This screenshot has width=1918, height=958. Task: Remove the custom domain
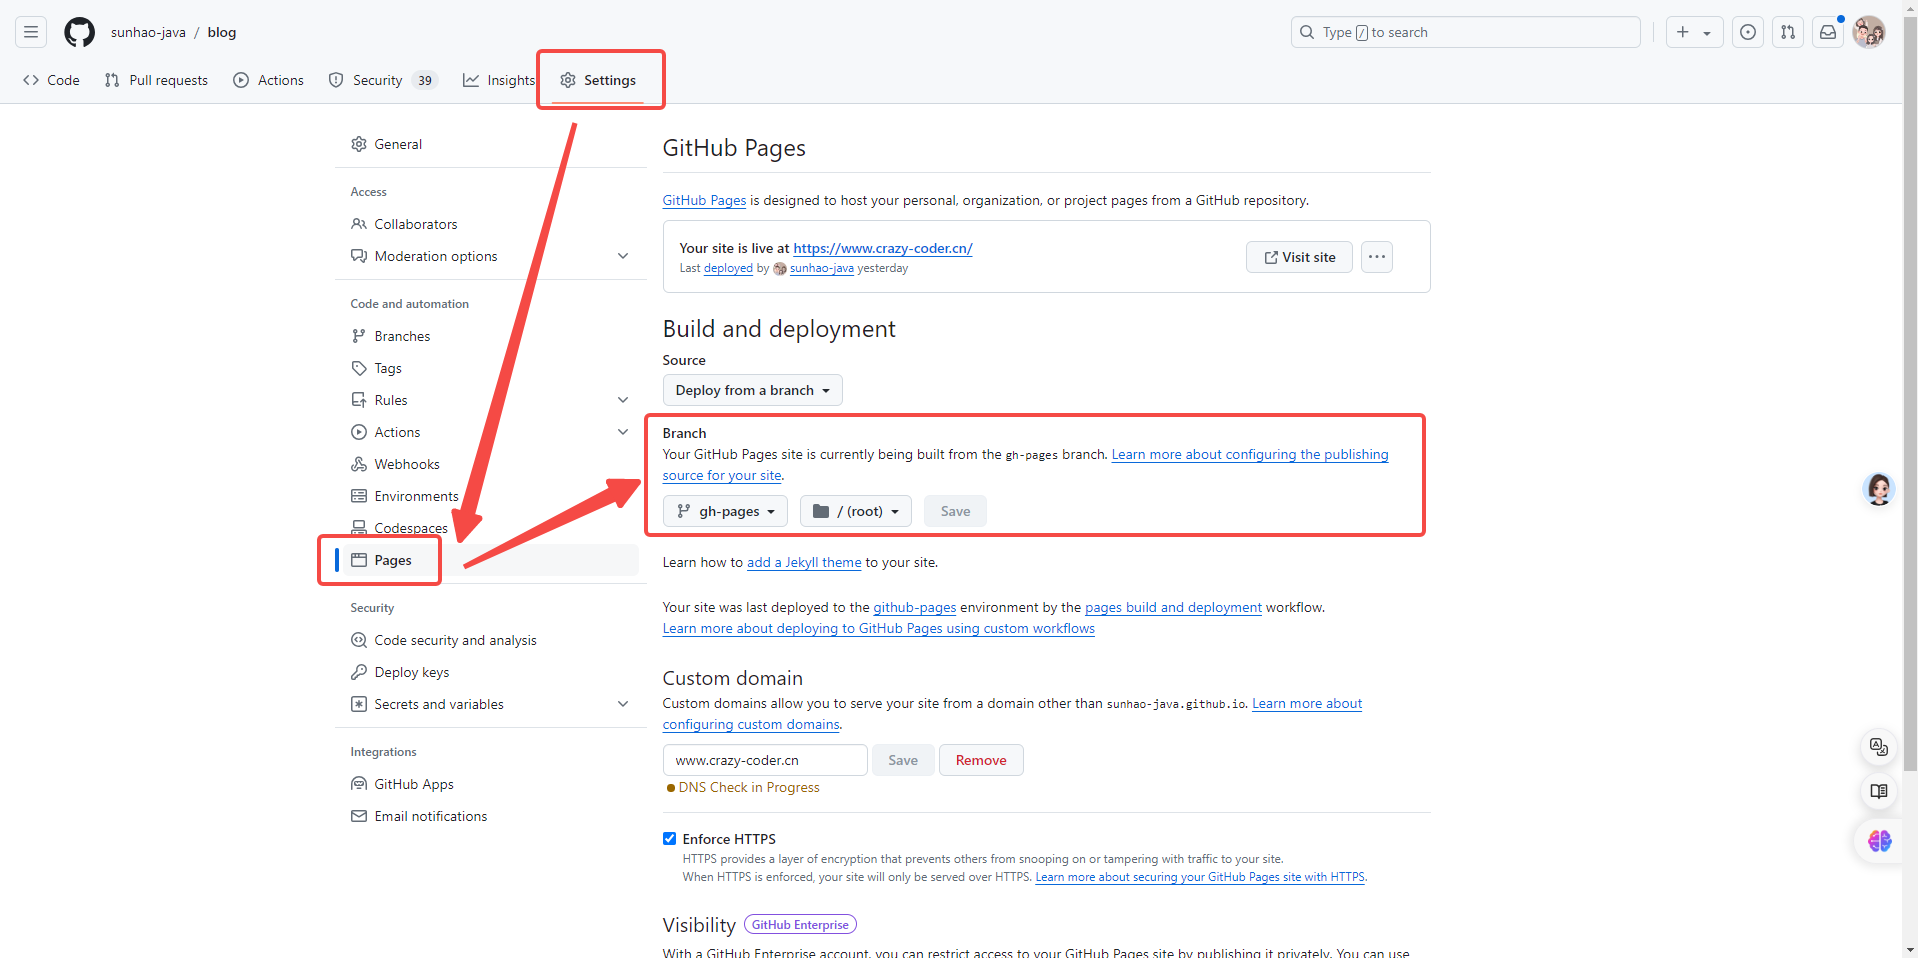pyautogui.click(x=981, y=760)
